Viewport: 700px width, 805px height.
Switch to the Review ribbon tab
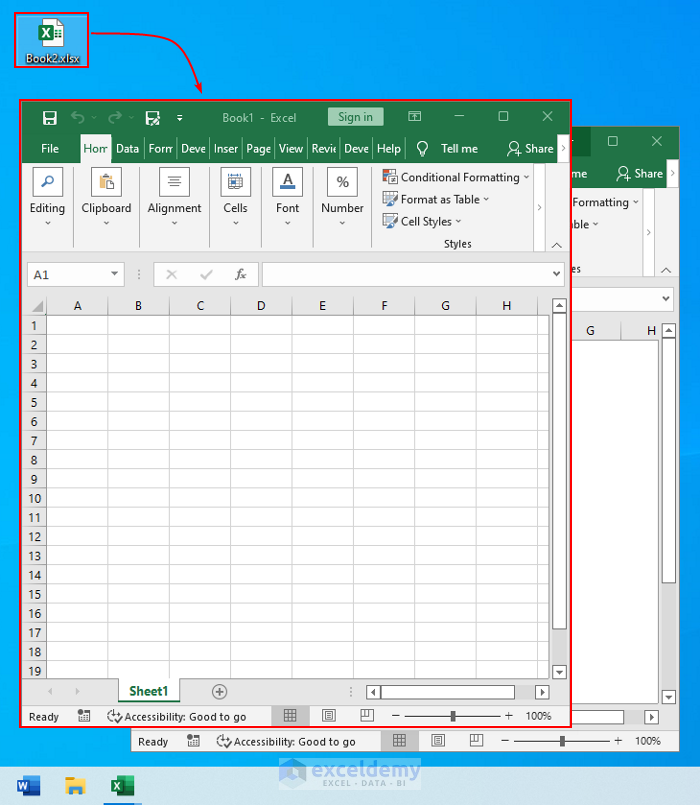pos(324,149)
